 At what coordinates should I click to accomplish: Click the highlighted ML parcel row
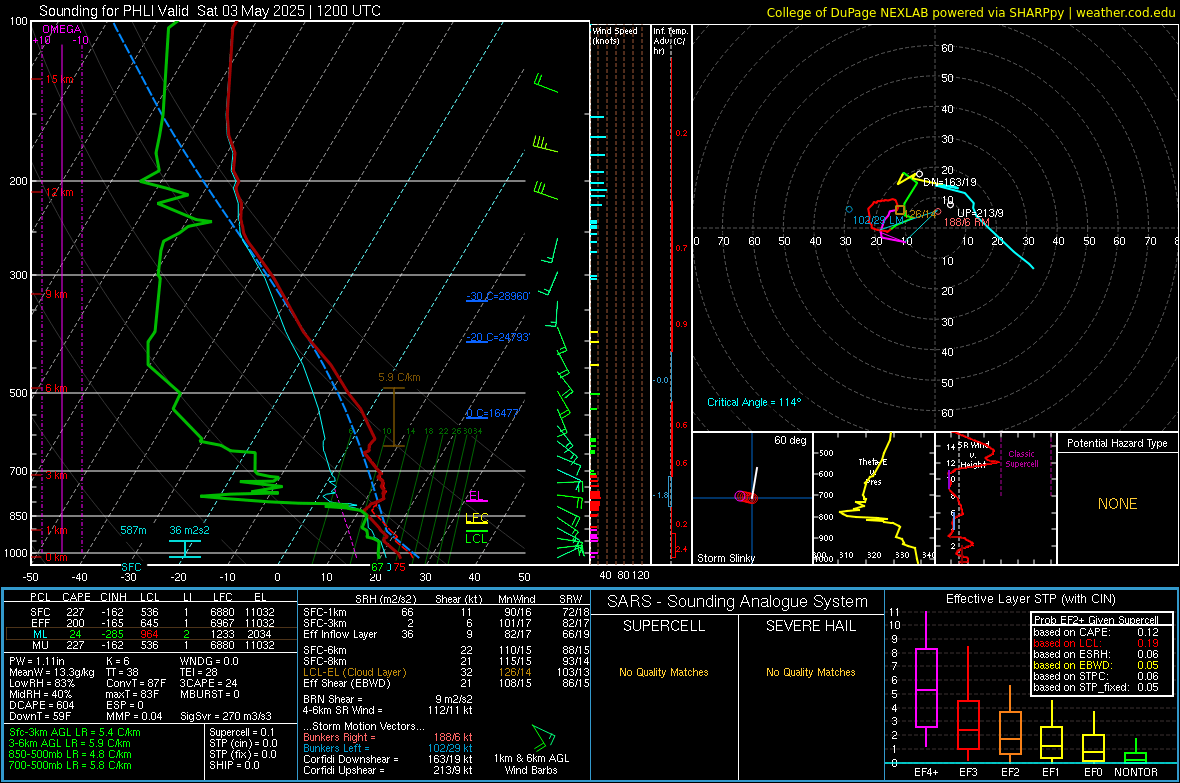151,634
